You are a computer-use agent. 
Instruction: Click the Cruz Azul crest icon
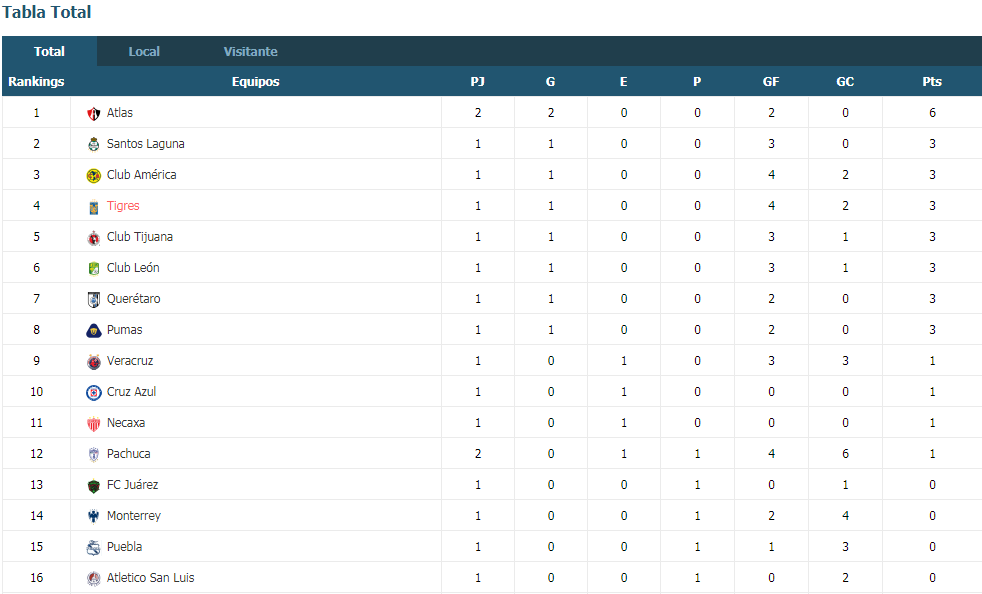tap(93, 393)
